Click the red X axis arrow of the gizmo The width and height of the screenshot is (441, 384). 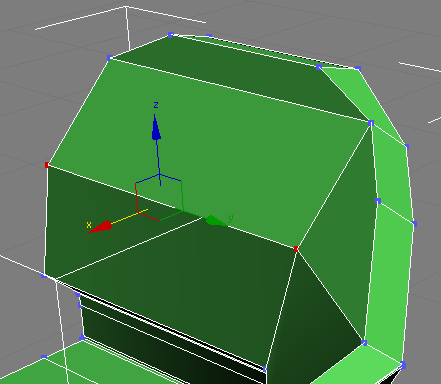tap(100, 227)
